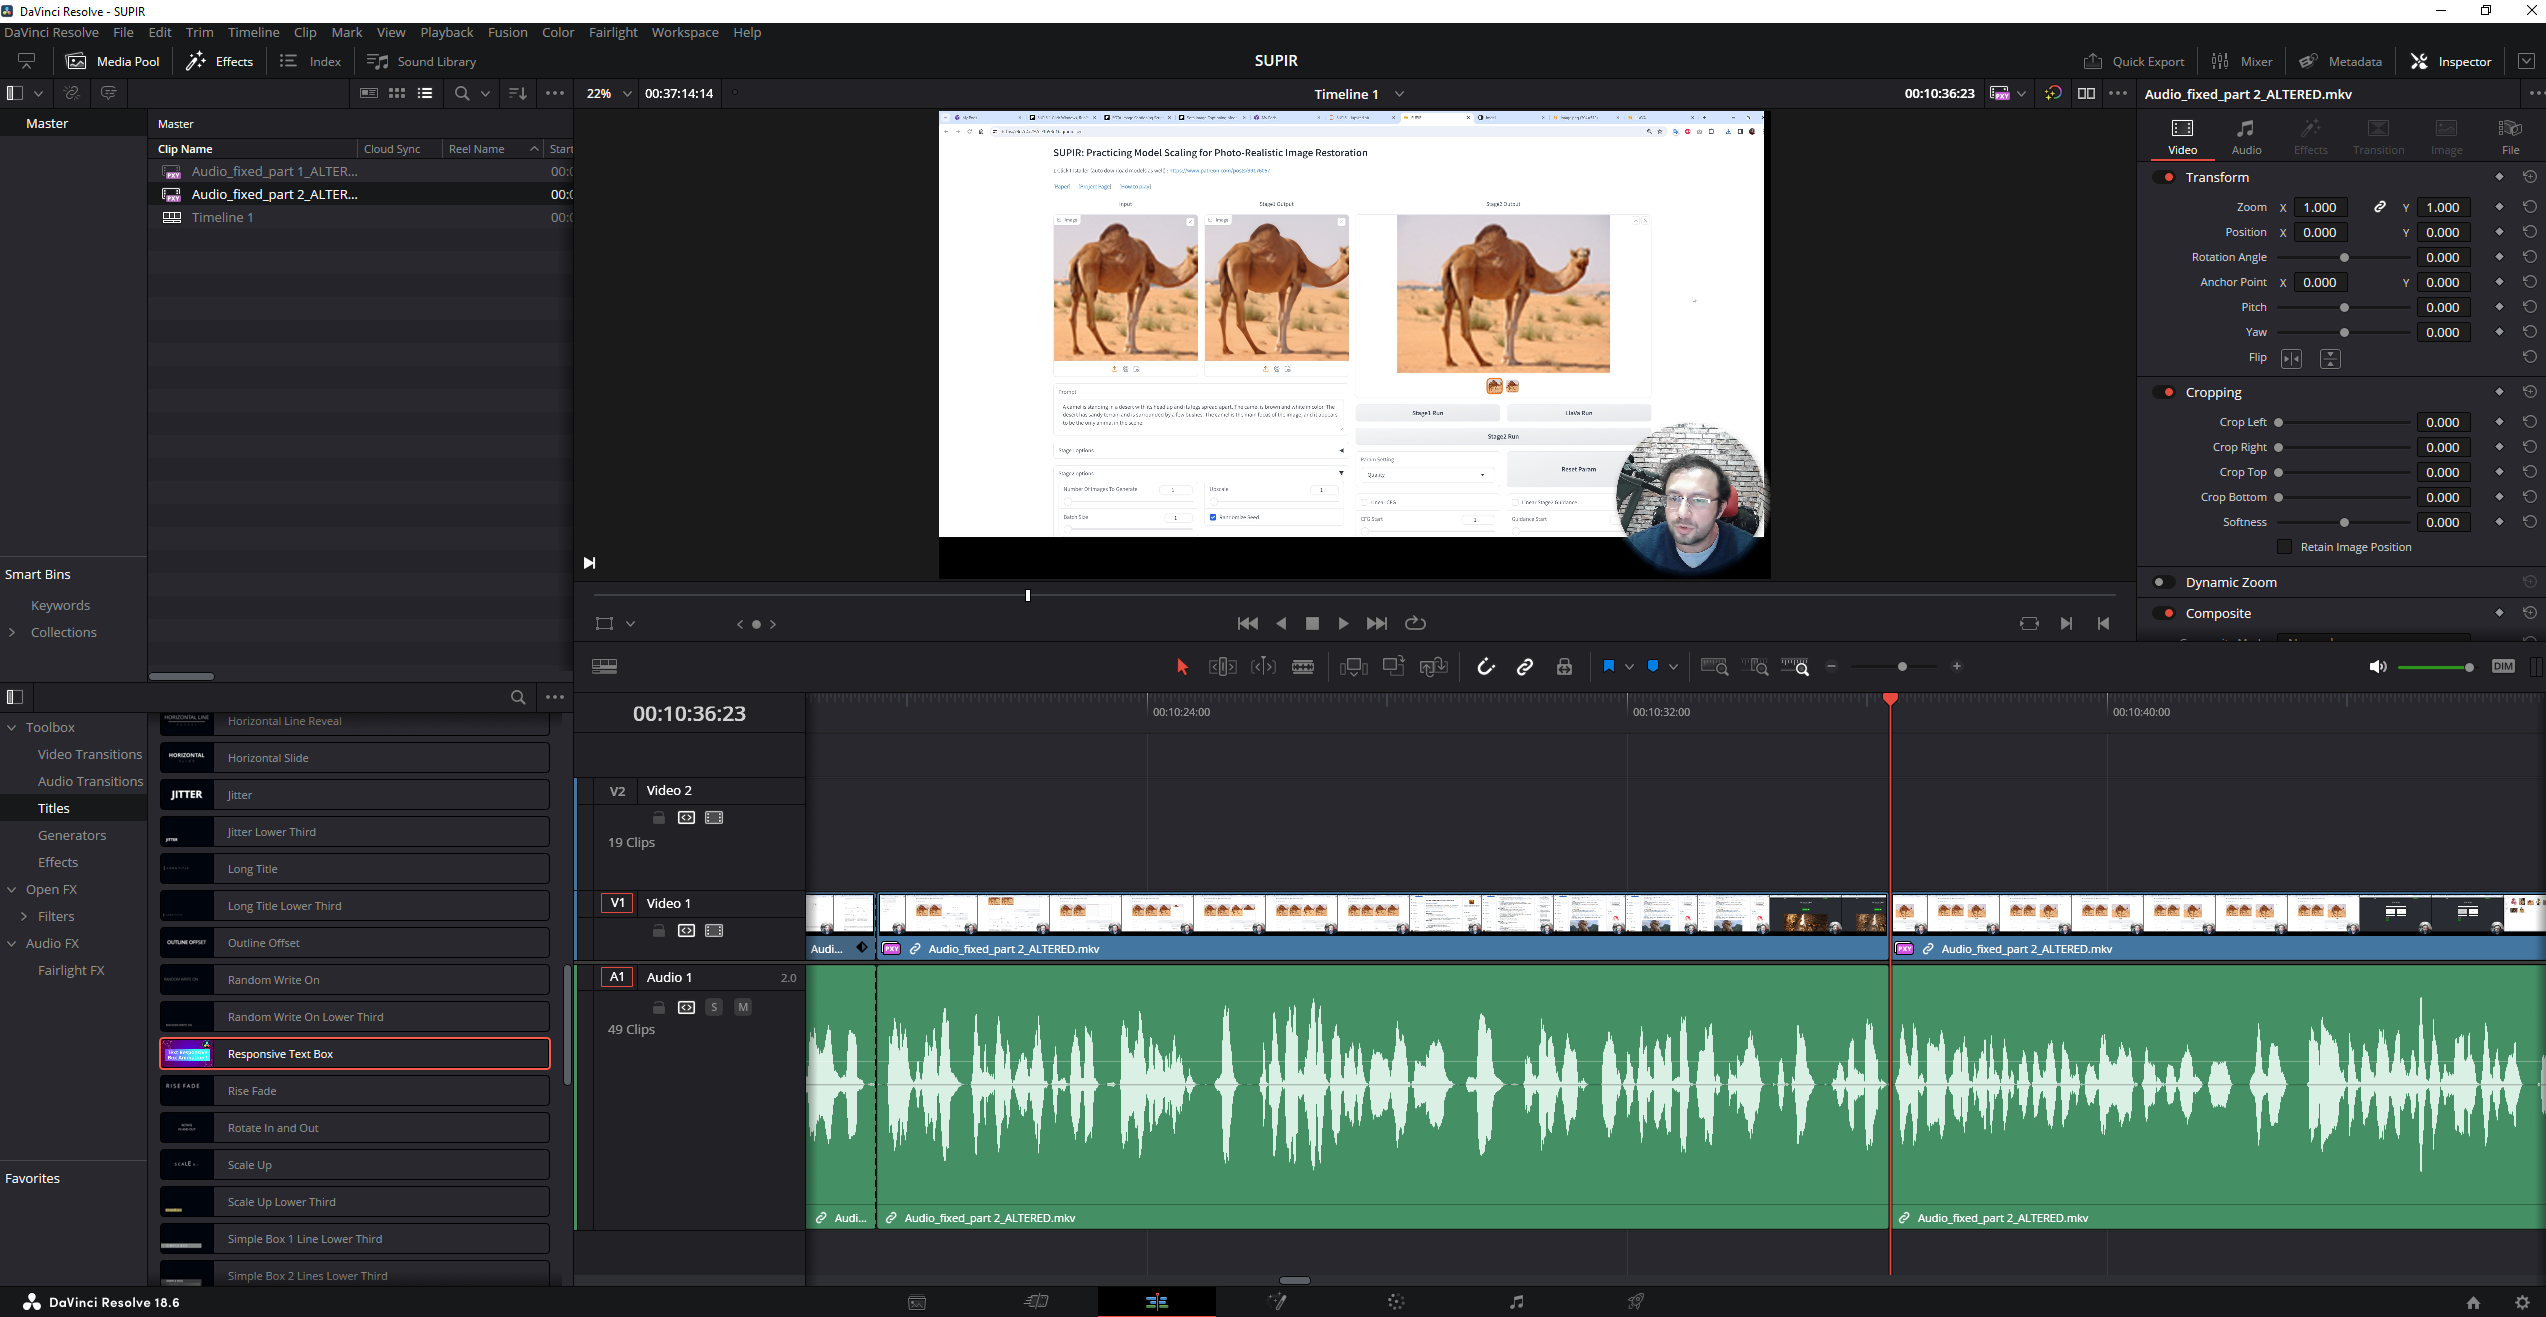Toggle timeline snapping magnet icon

pyautogui.click(x=1485, y=667)
